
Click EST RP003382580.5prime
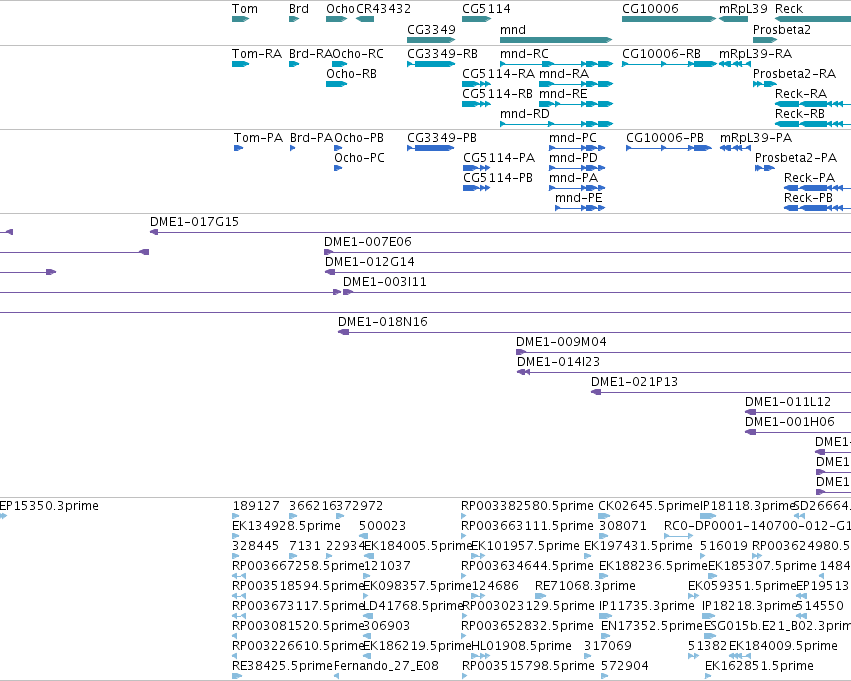464,516
